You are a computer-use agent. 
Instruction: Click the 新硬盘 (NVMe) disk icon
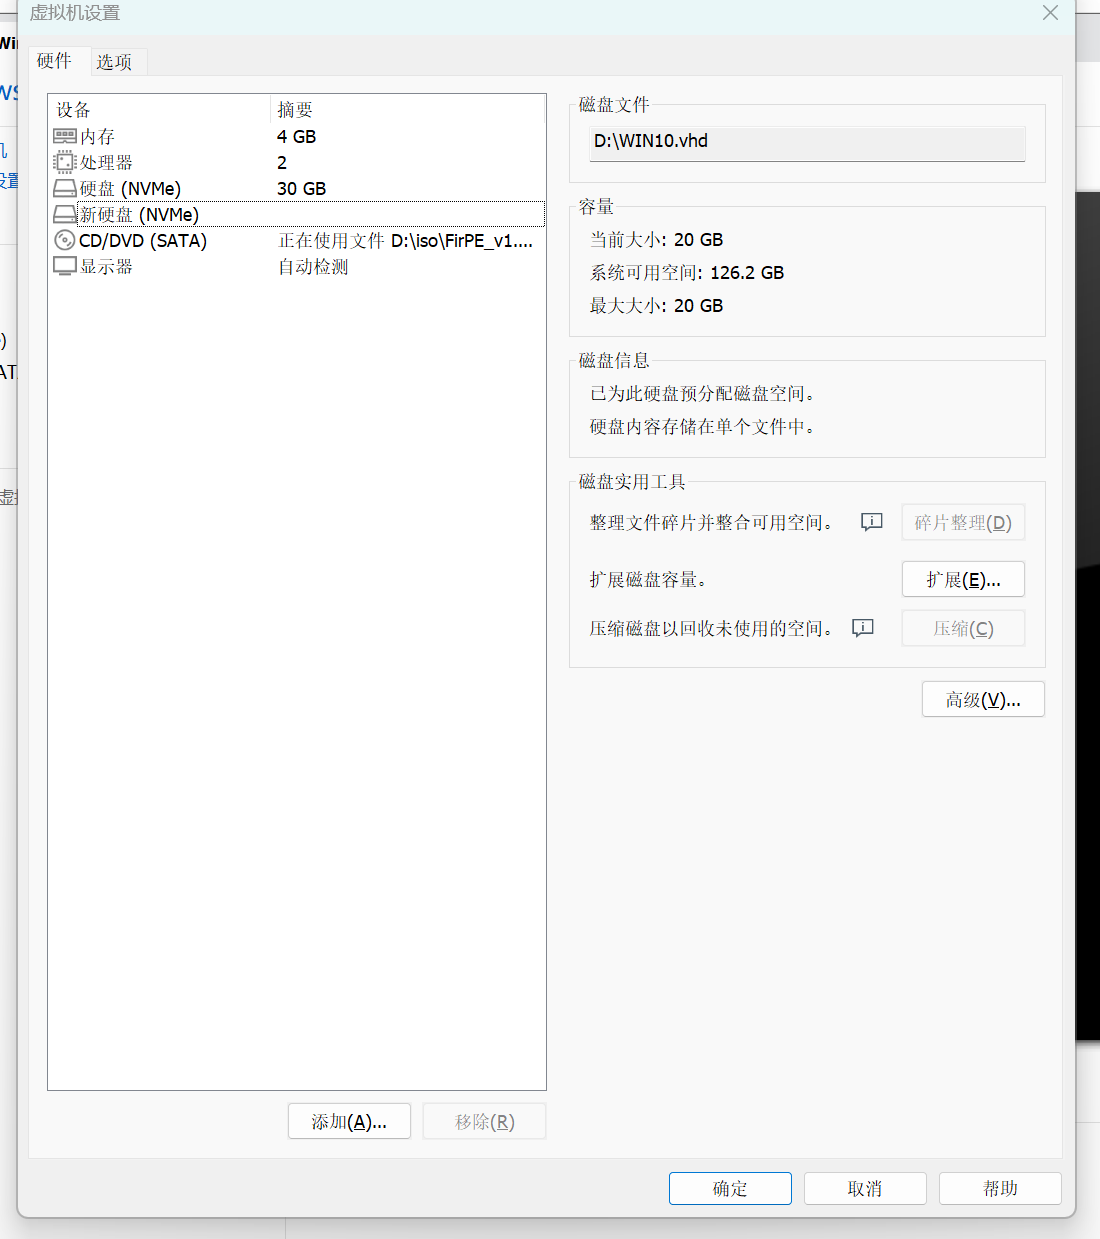click(65, 214)
